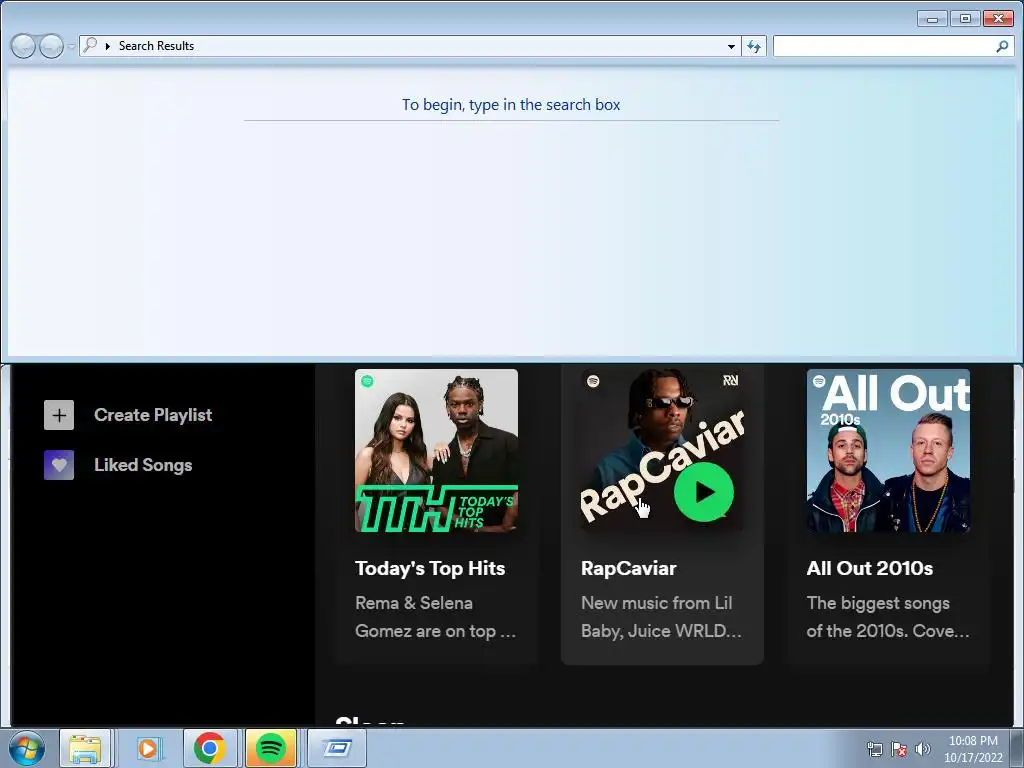Click the Today's Top Hits playlist title

[x=430, y=568]
